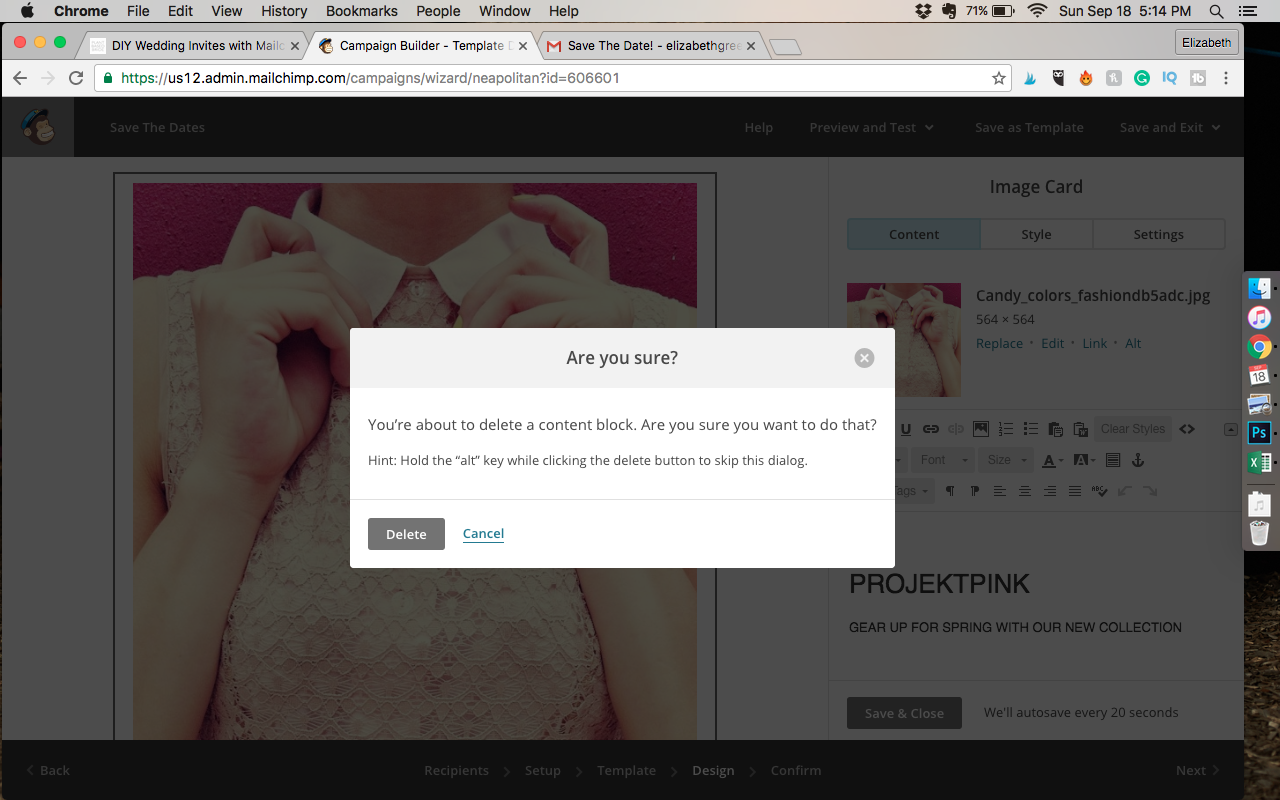Open source code view with the <> icon
This screenshot has width=1280, height=800.
tap(1187, 429)
